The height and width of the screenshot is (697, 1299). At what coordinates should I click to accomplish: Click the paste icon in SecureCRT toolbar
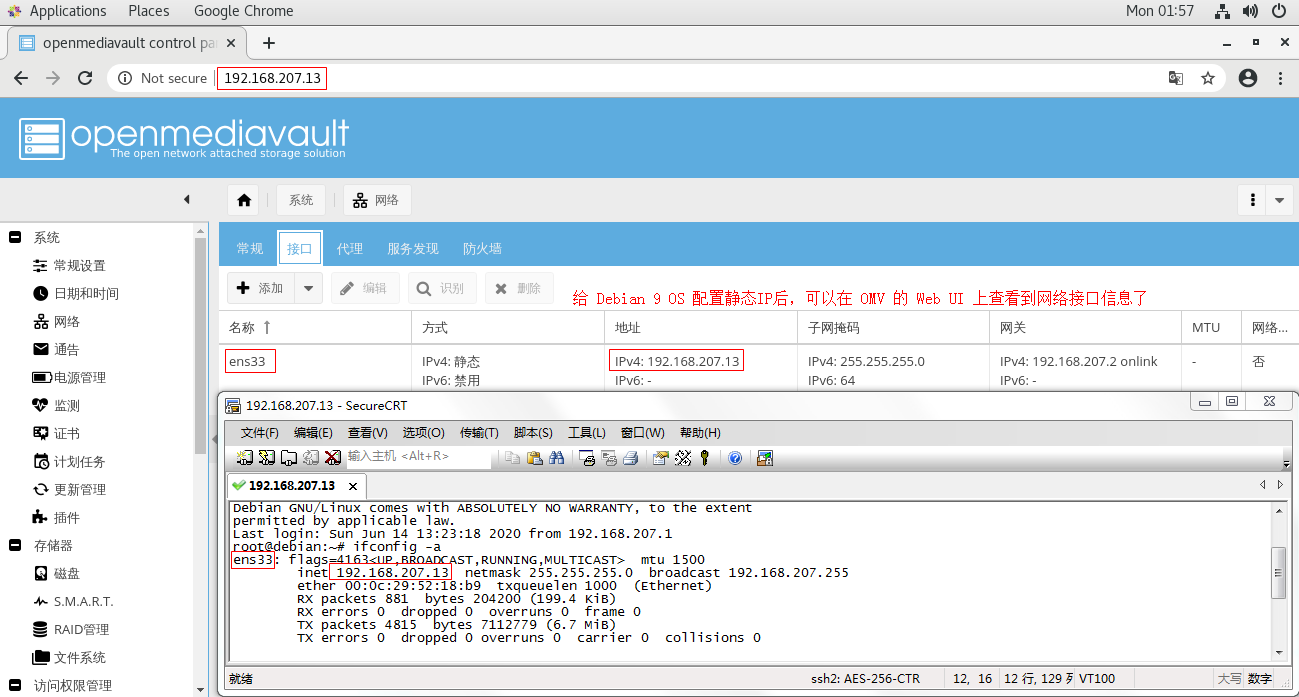tap(535, 457)
